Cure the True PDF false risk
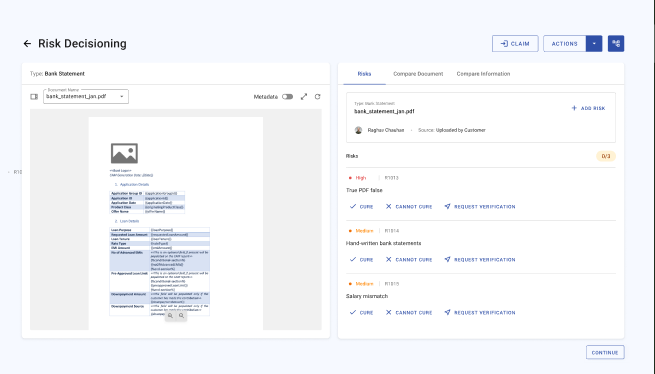The image size is (655, 374). tap(361, 206)
